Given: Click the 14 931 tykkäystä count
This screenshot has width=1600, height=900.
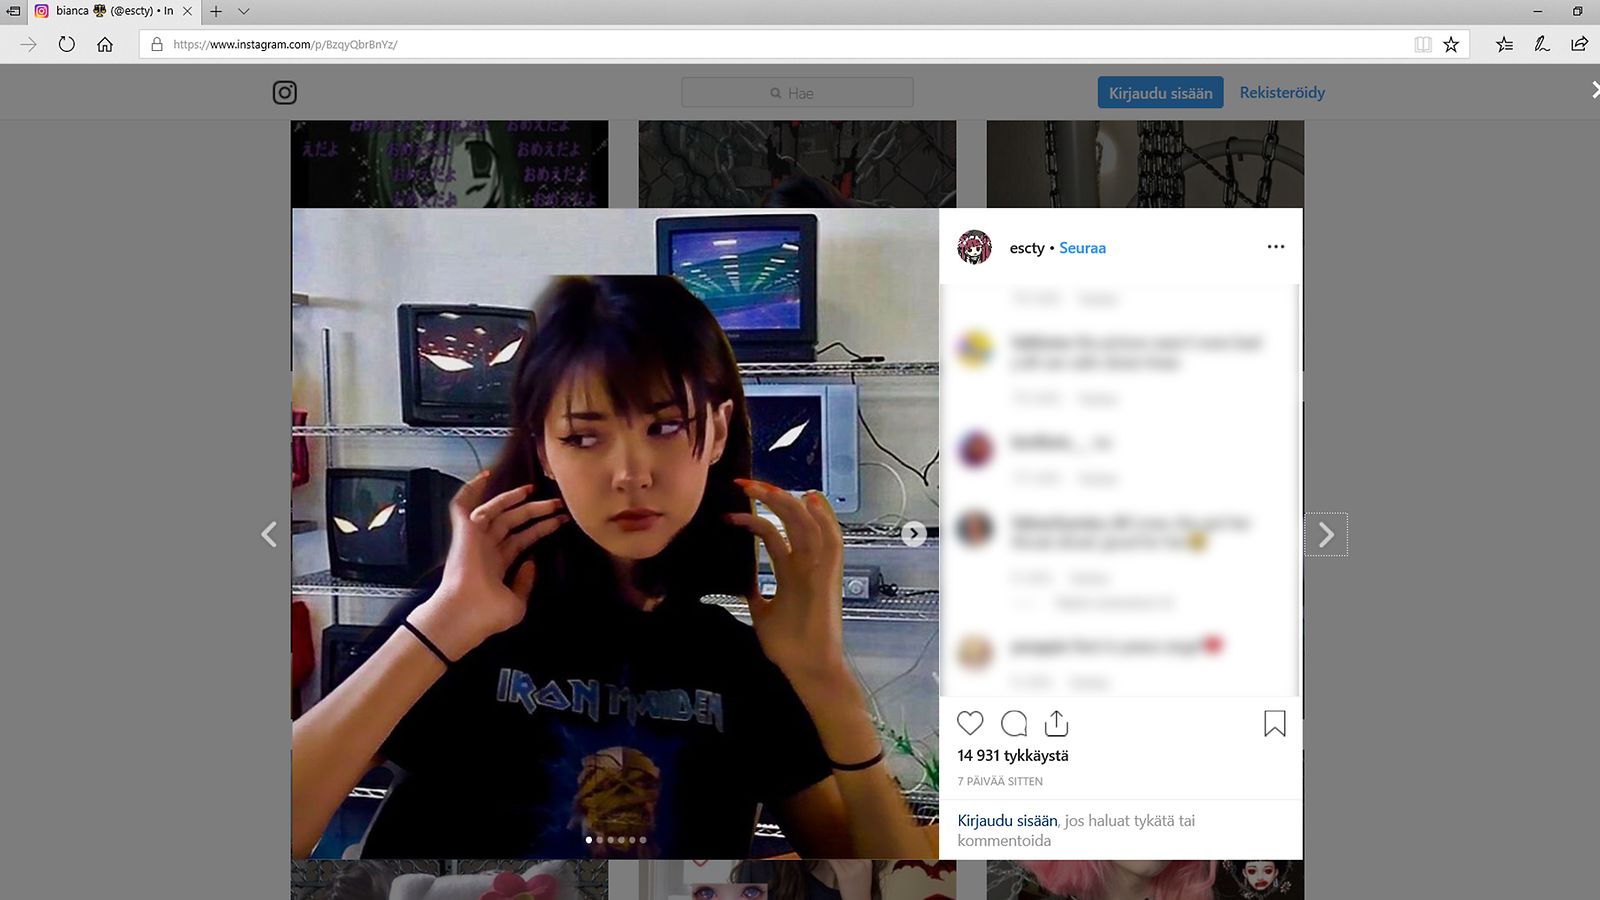Looking at the screenshot, I should (x=1013, y=755).
